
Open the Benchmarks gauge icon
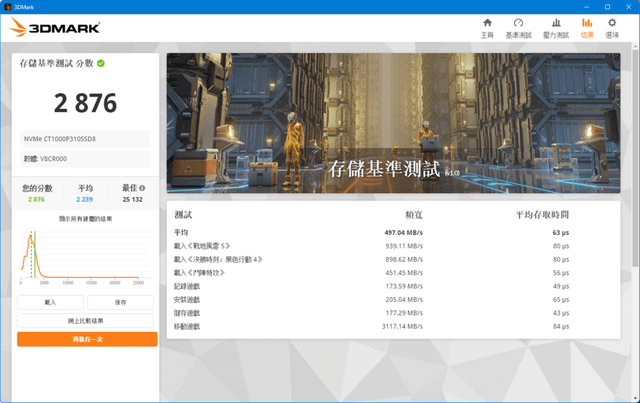(518, 23)
